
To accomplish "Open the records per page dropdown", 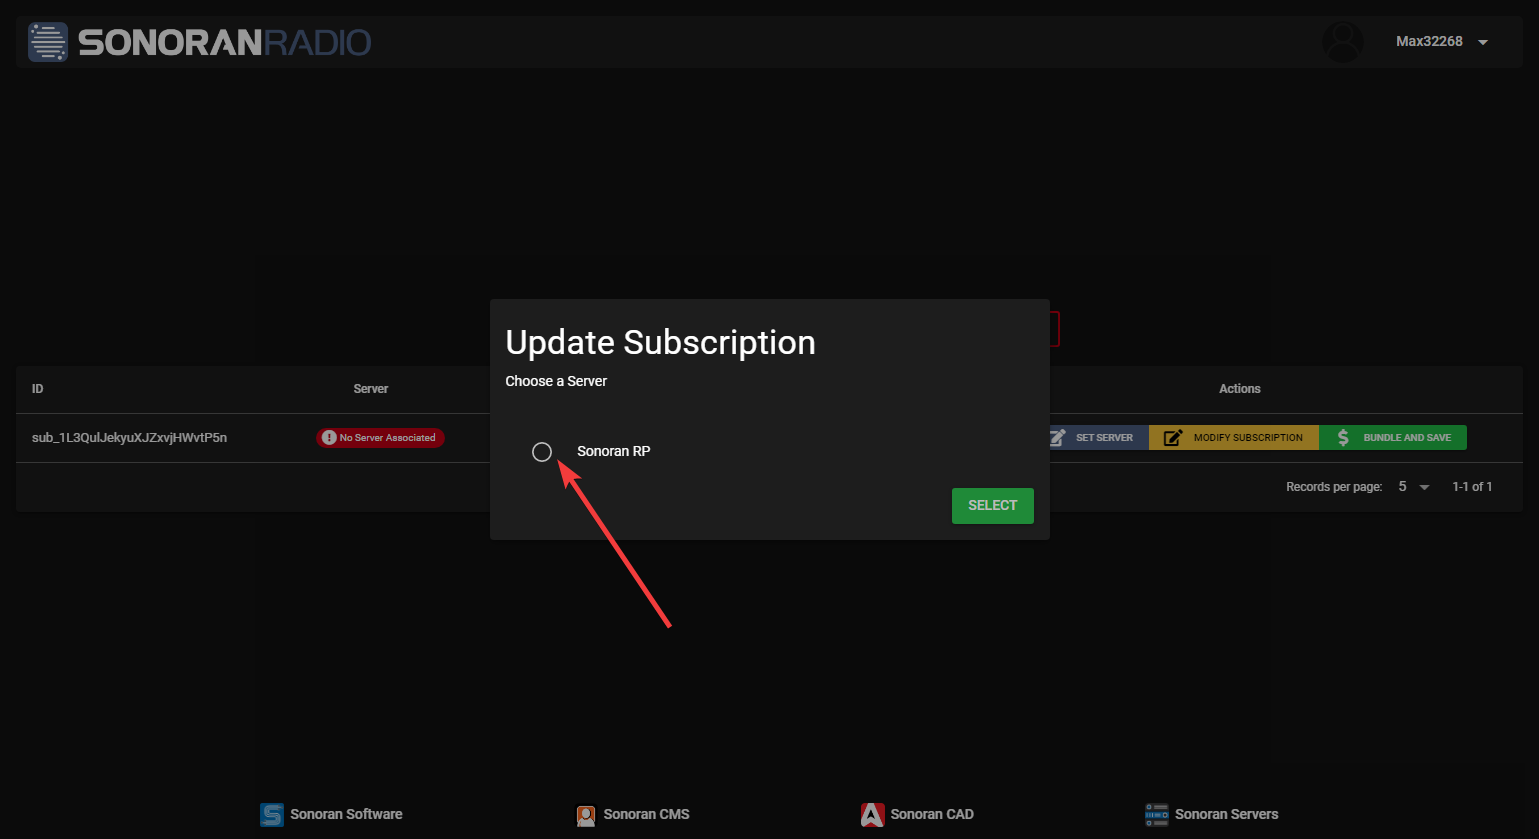I will click(1414, 487).
